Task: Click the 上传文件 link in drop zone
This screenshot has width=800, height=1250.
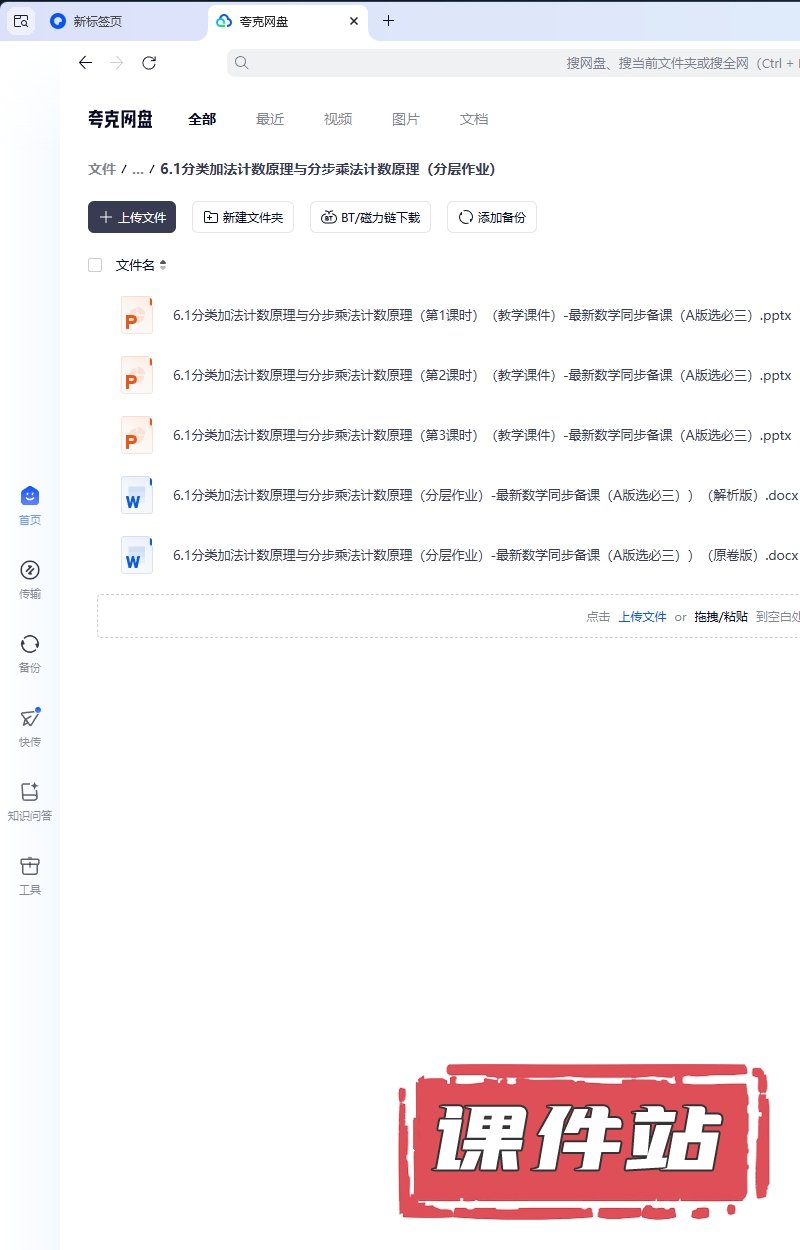Action: (x=642, y=617)
